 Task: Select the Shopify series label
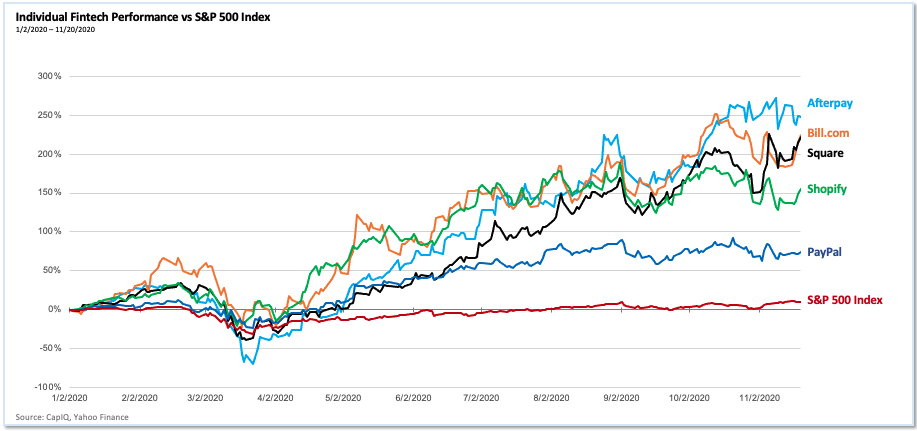[x=829, y=189]
